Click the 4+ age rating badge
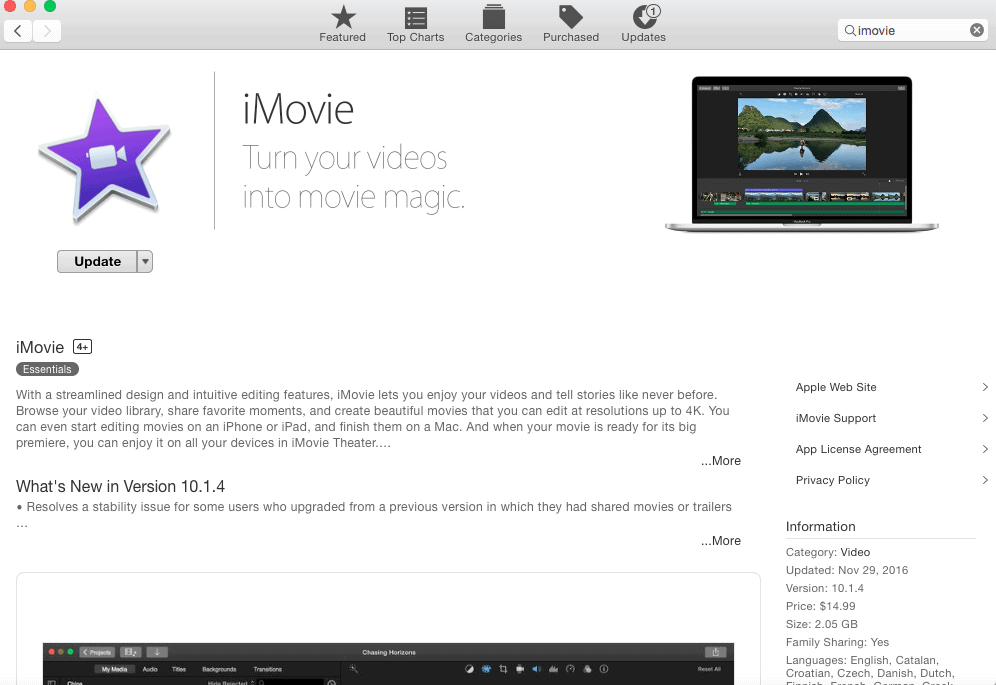Image resolution: width=996 pixels, height=685 pixels. [83, 347]
